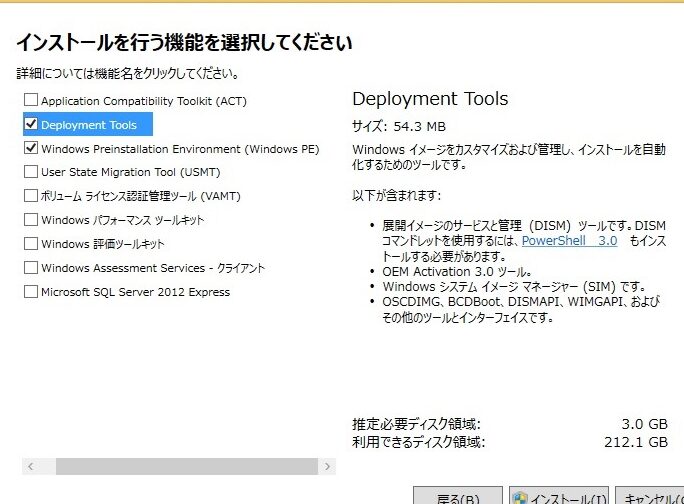Screen dimensions: 684x504
Task: Click the インストール(I) install button
Action: tap(560, 496)
